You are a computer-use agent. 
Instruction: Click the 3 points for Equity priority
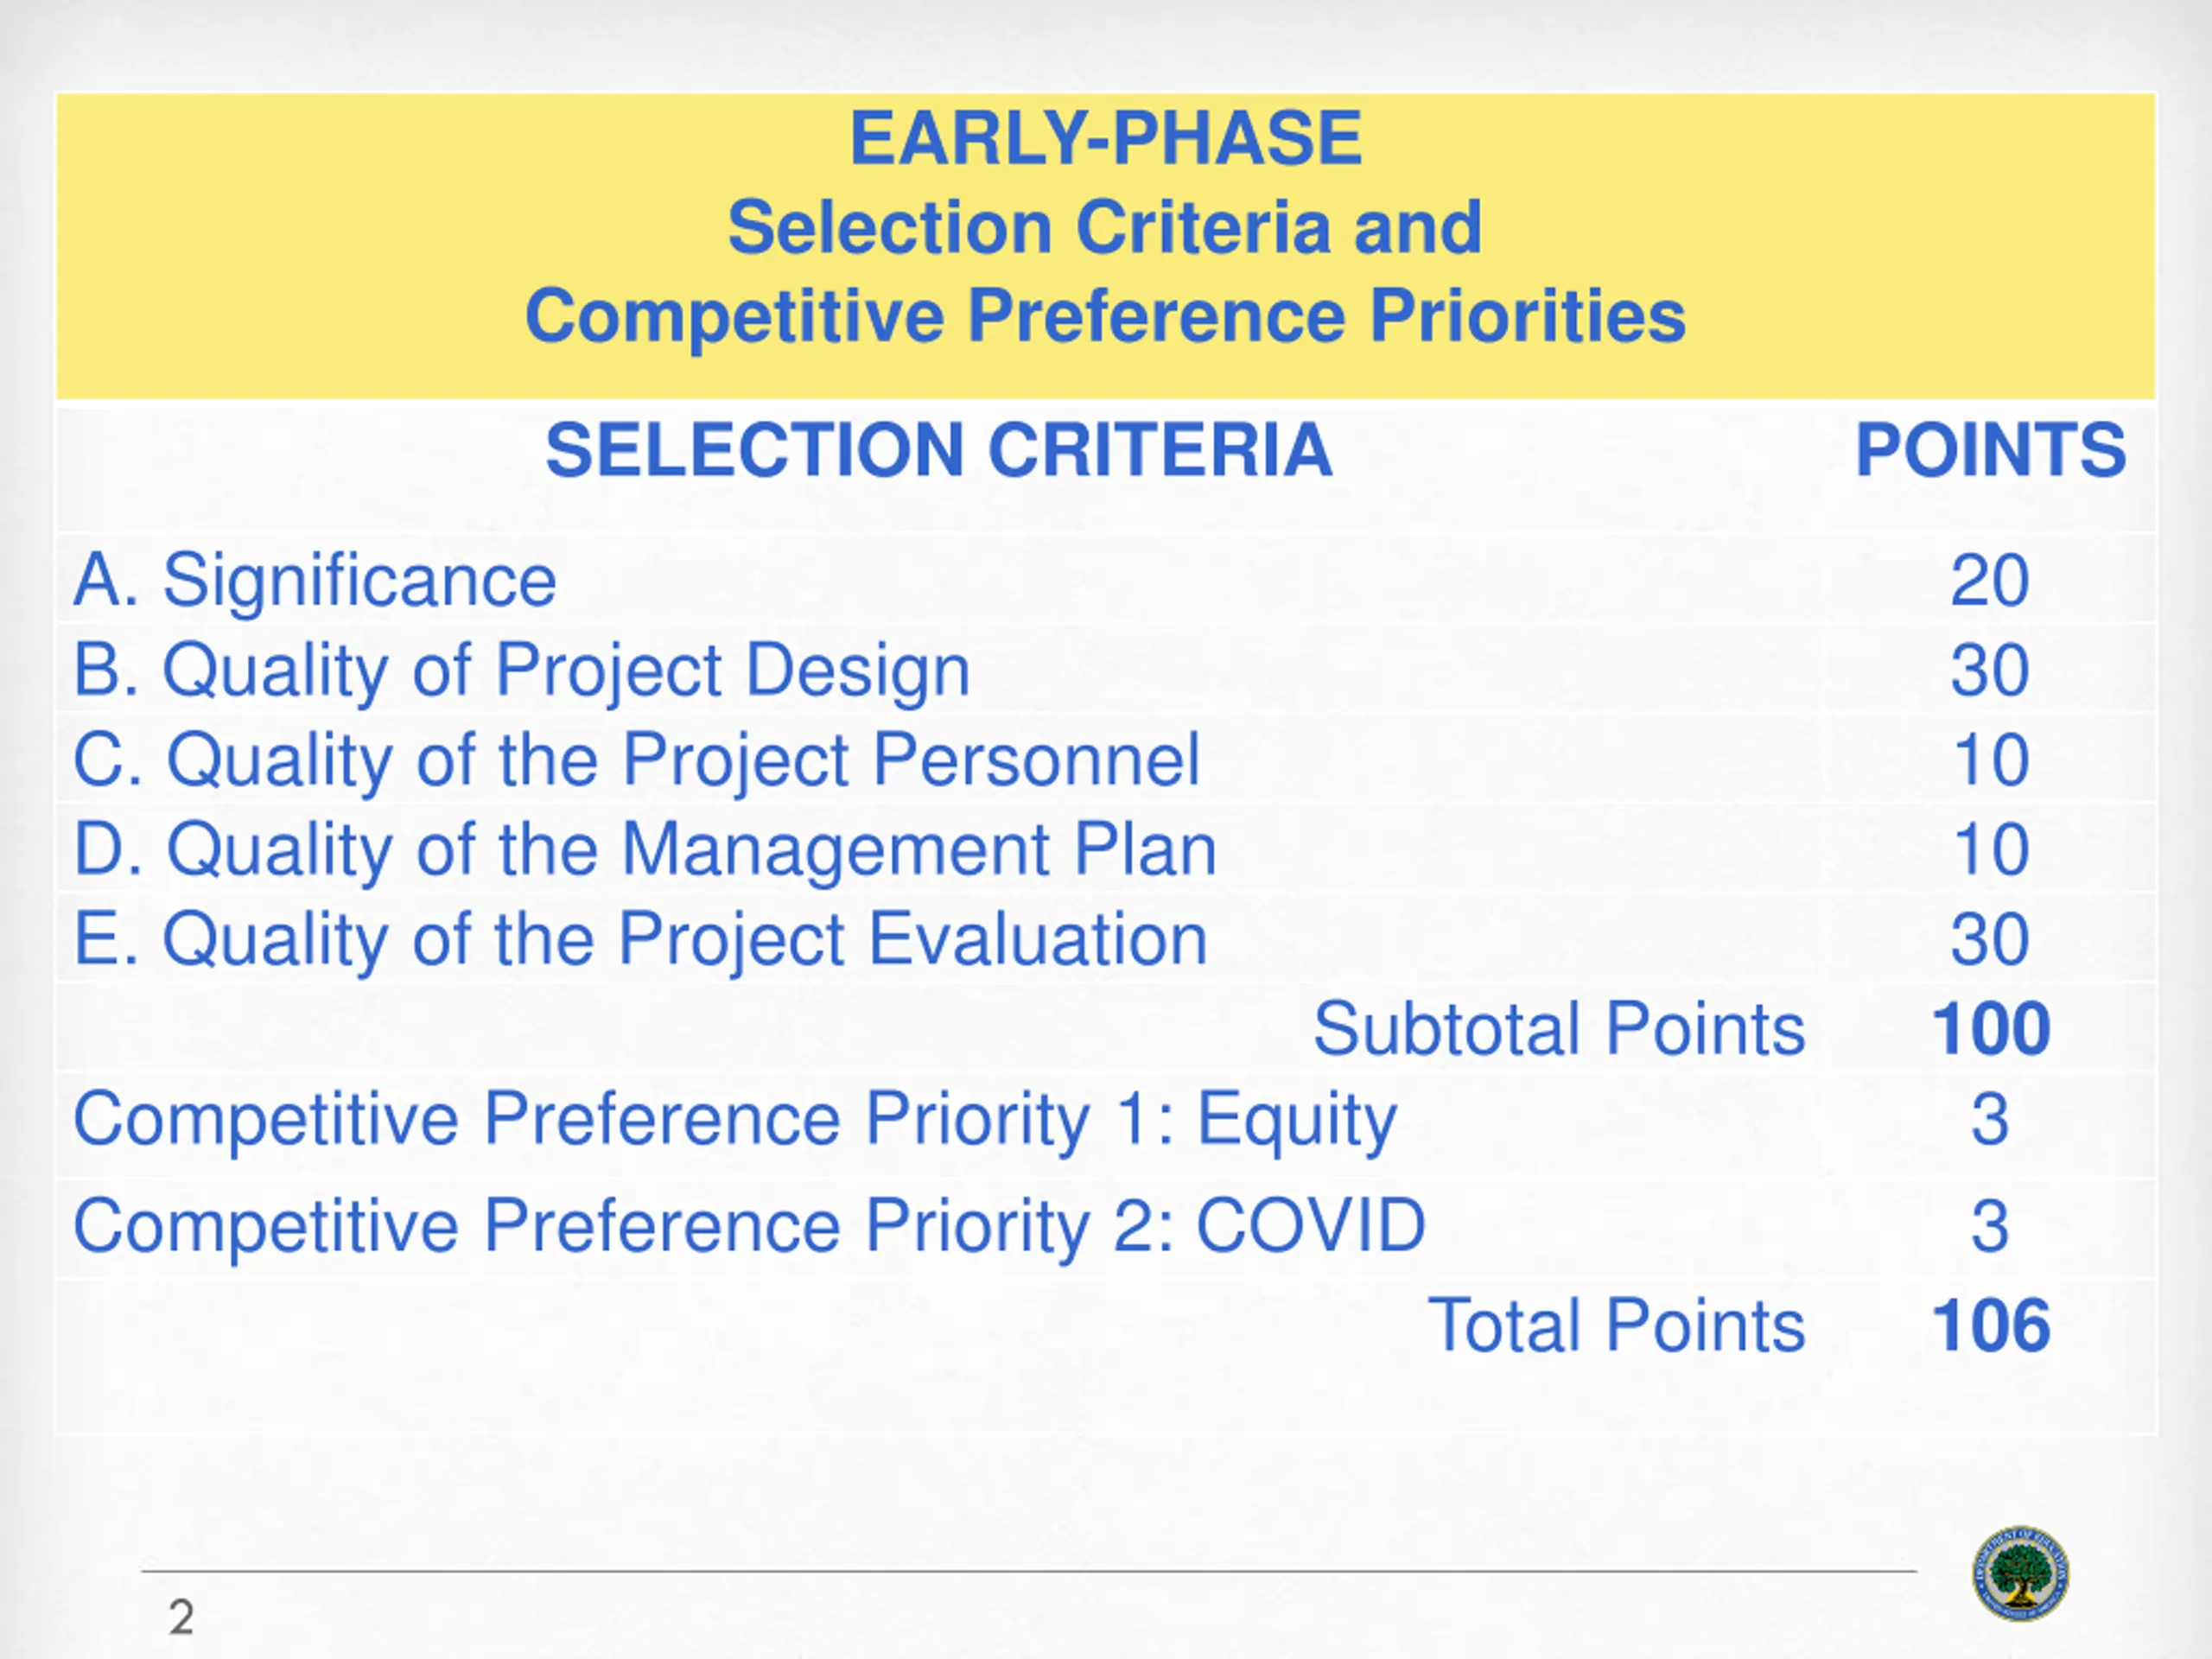pyautogui.click(x=1990, y=1118)
